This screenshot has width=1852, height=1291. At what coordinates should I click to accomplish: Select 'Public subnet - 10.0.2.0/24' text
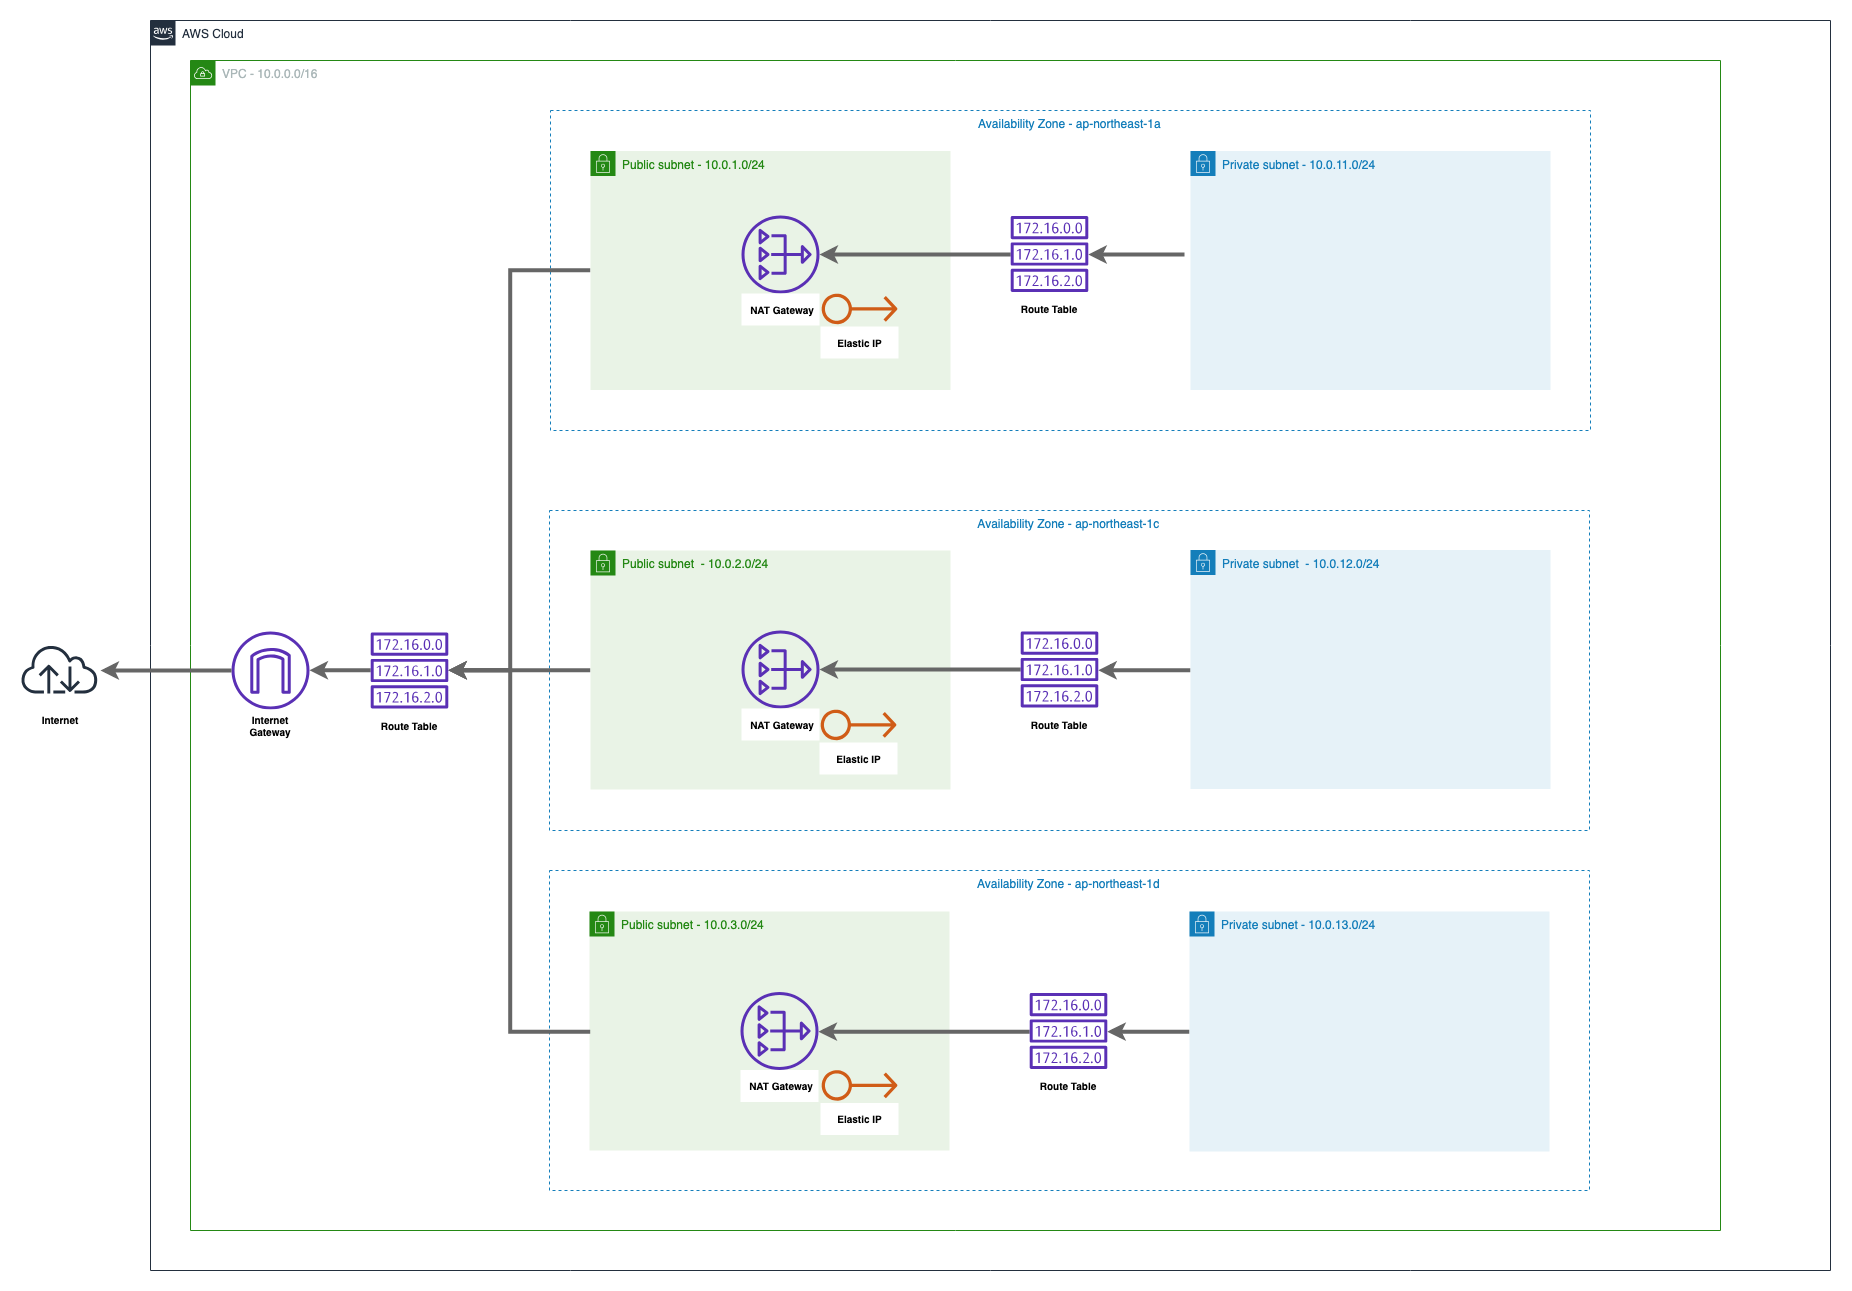point(695,564)
